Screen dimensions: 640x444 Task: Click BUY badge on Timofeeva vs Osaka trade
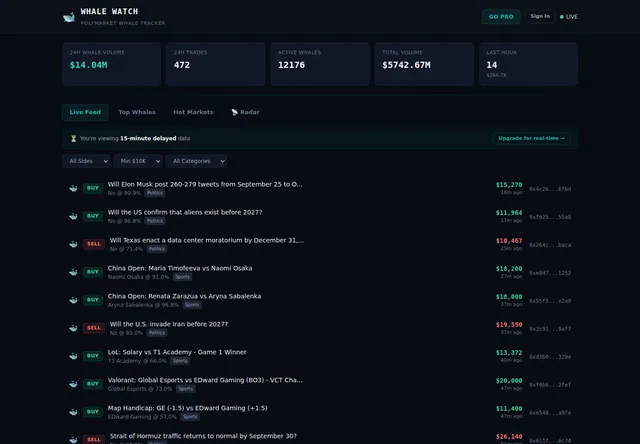pos(93,272)
